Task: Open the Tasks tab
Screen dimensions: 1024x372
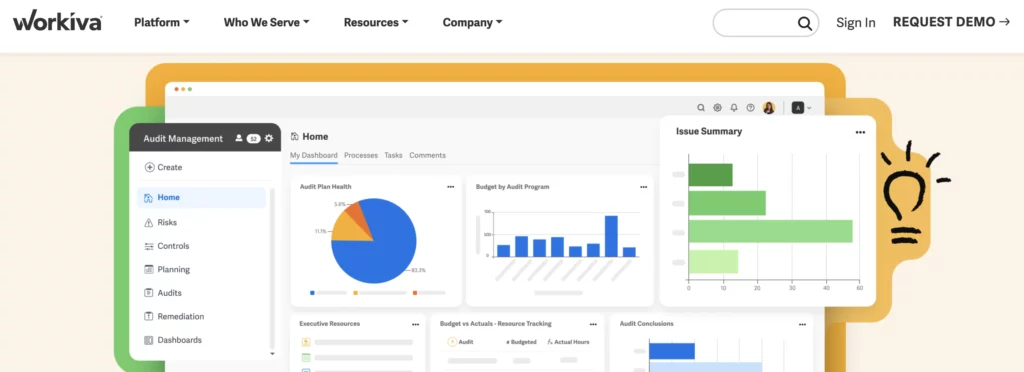Action: 393,155
